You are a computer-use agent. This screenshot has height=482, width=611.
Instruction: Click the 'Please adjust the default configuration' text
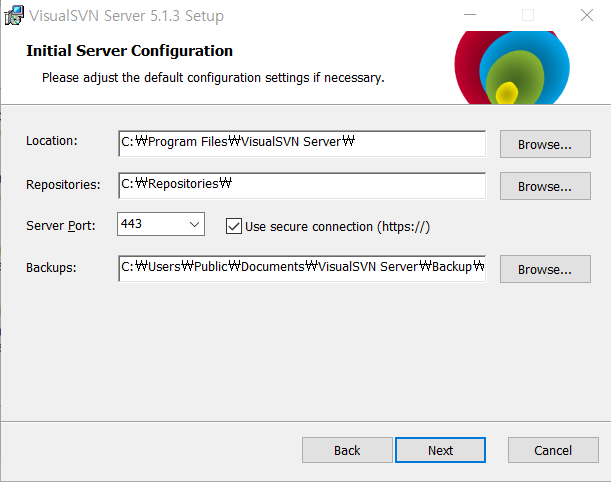click(213, 78)
